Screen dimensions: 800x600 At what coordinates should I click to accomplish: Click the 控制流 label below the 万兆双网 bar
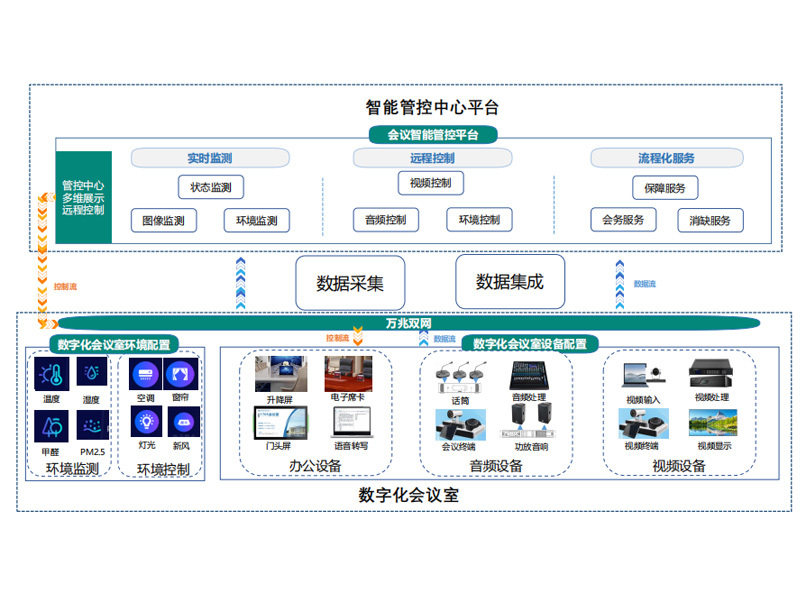[337, 338]
